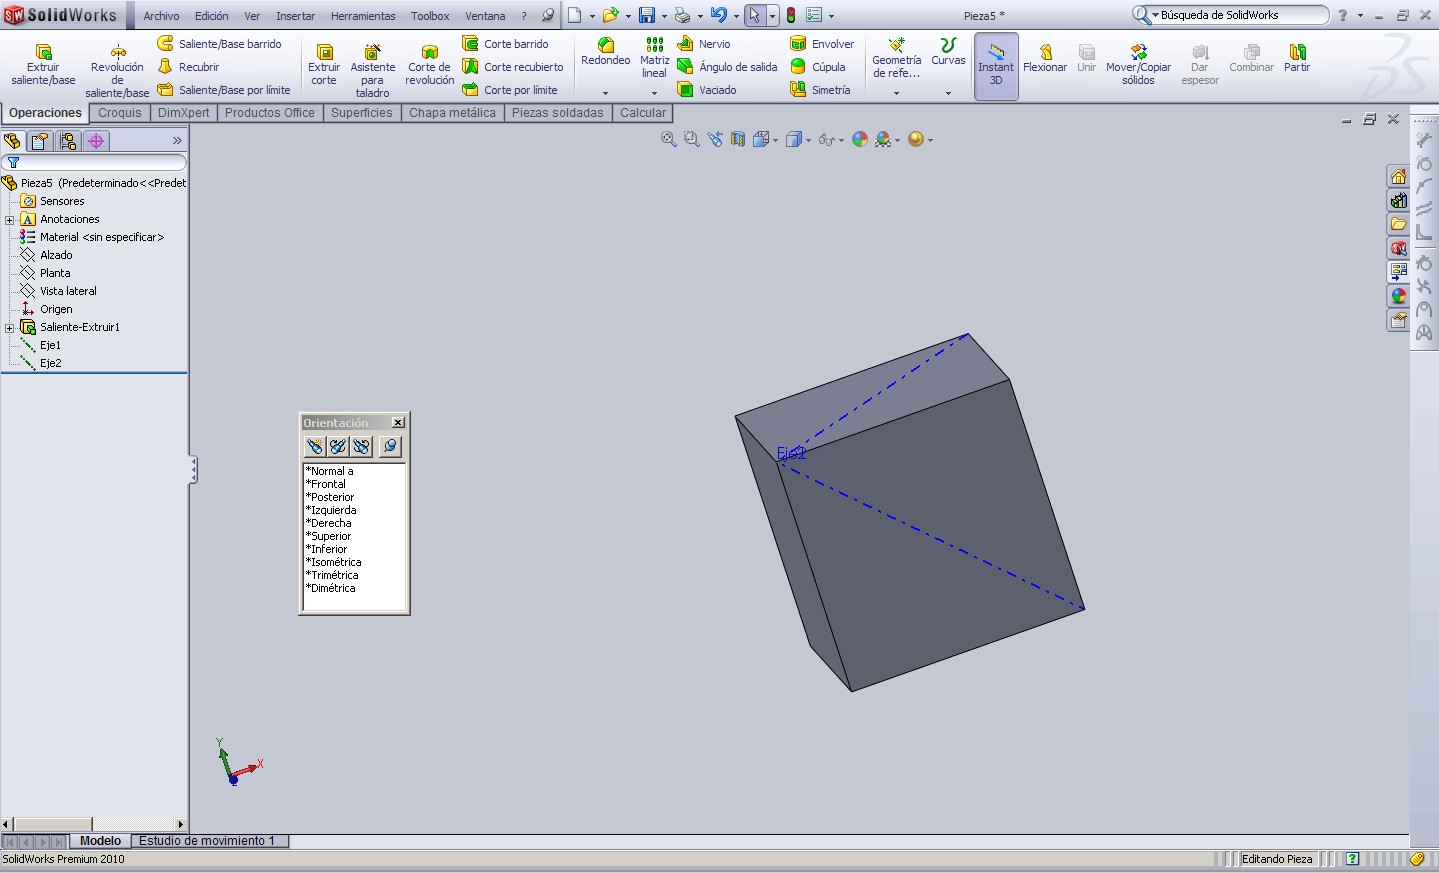Click the Nervio rib tool
The height and width of the screenshot is (873, 1439).
tap(704, 44)
